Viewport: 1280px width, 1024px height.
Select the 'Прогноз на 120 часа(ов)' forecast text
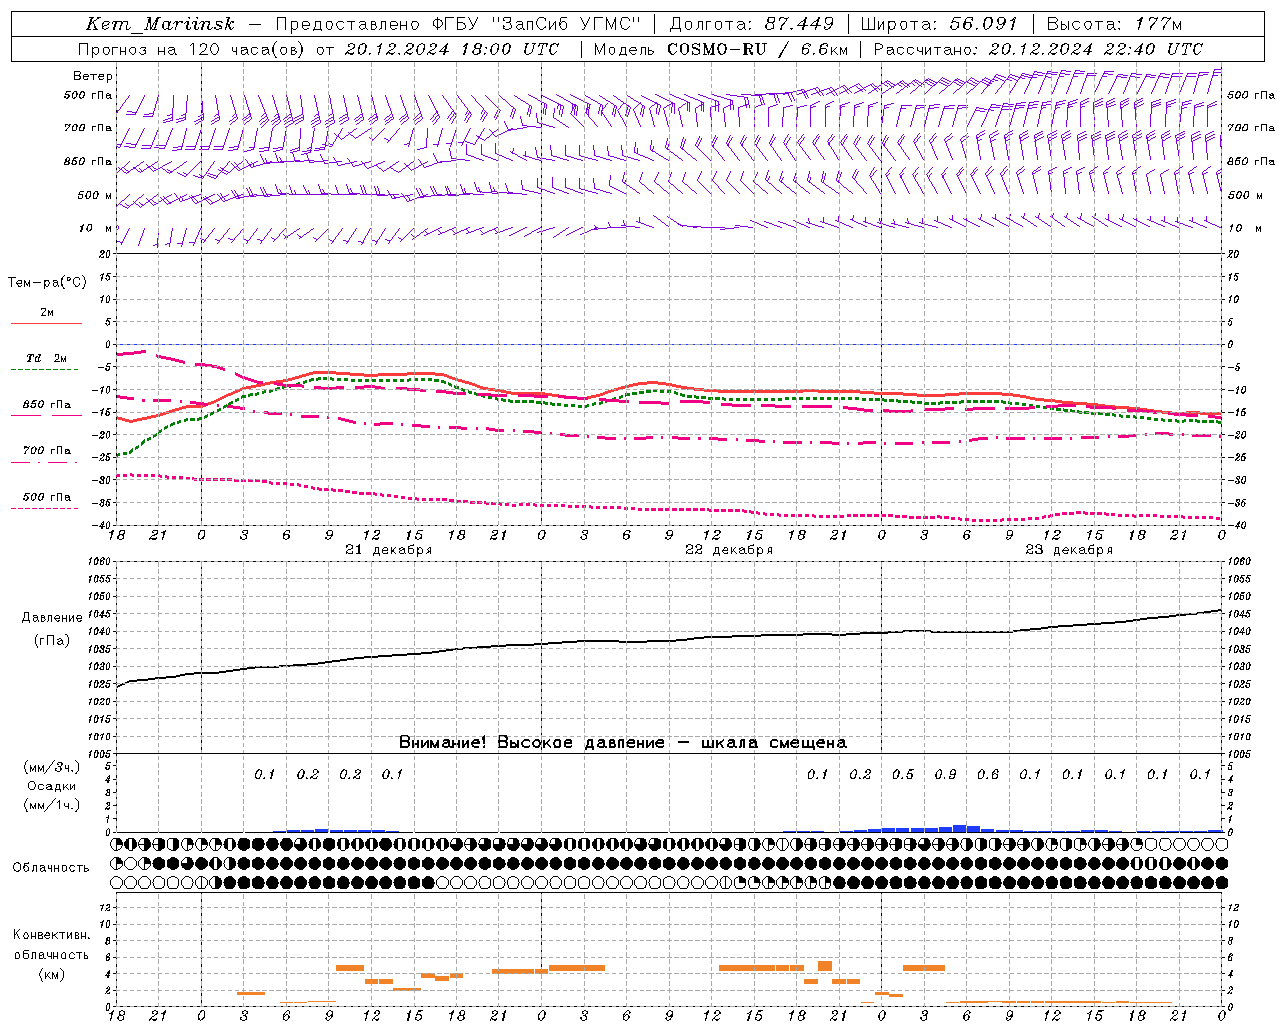click(192, 49)
